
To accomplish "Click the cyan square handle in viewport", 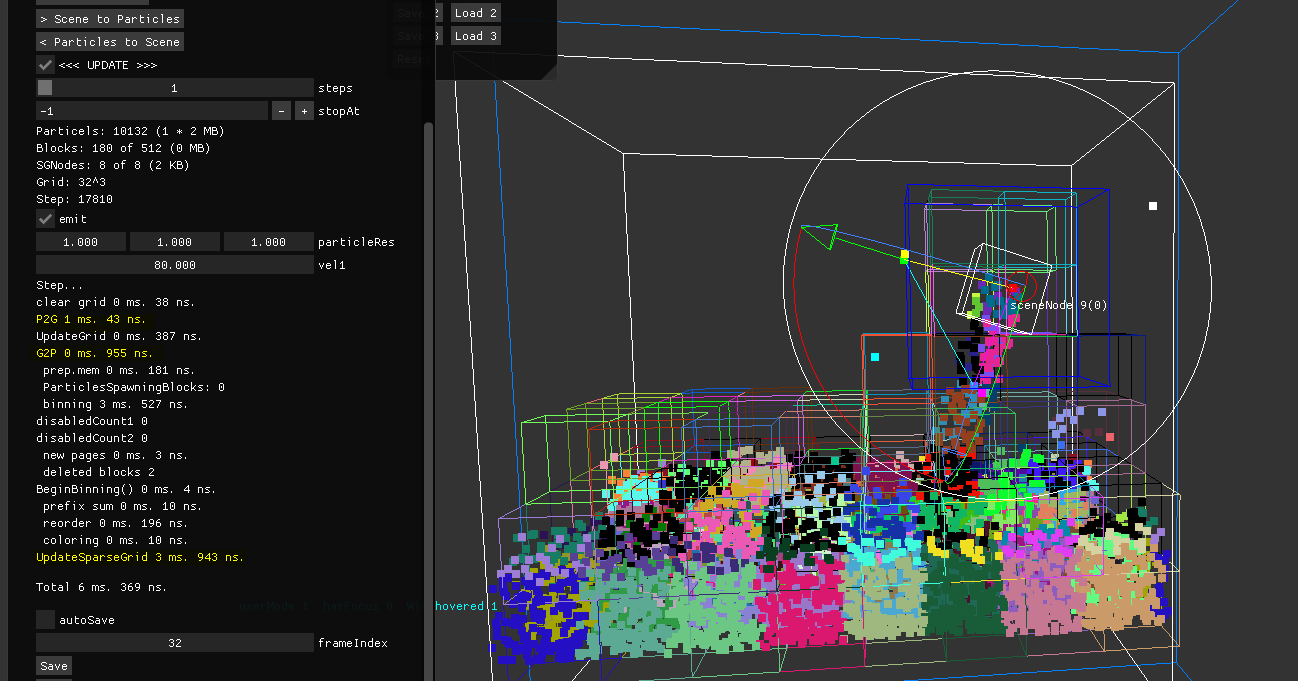I will (875, 357).
